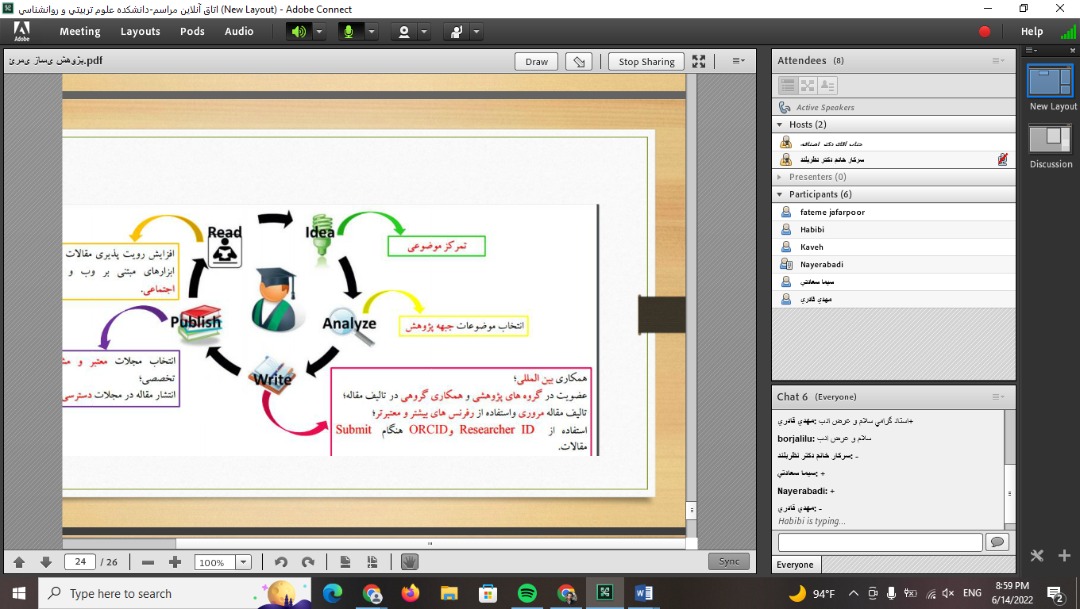Click the red recording indicator
The width and height of the screenshot is (1080, 609).
(984, 32)
